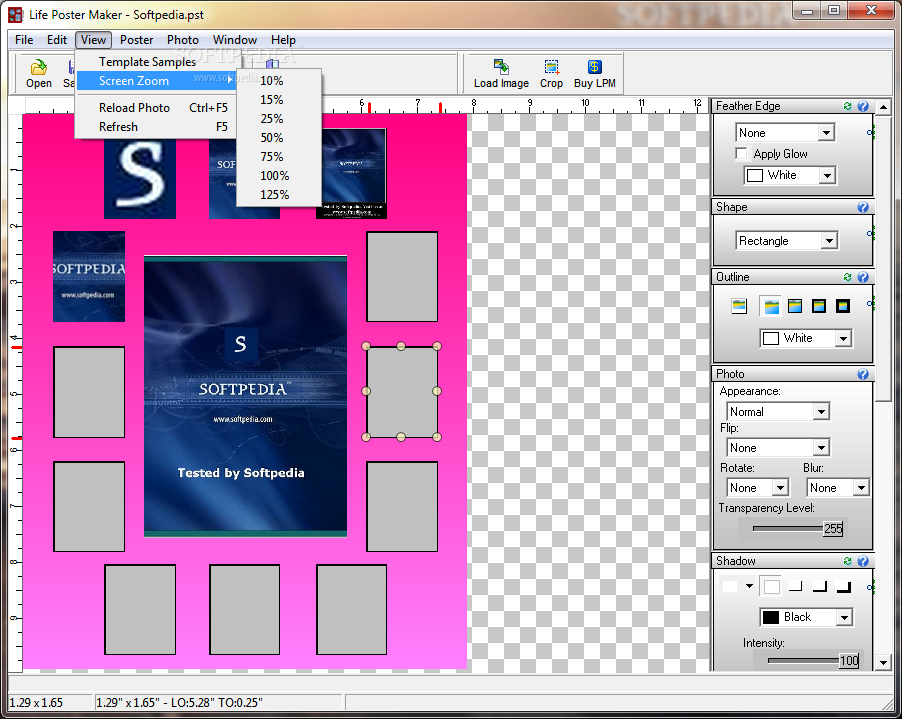Click the Feather Edge refresh icon
The image size is (902, 719).
tap(847, 106)
